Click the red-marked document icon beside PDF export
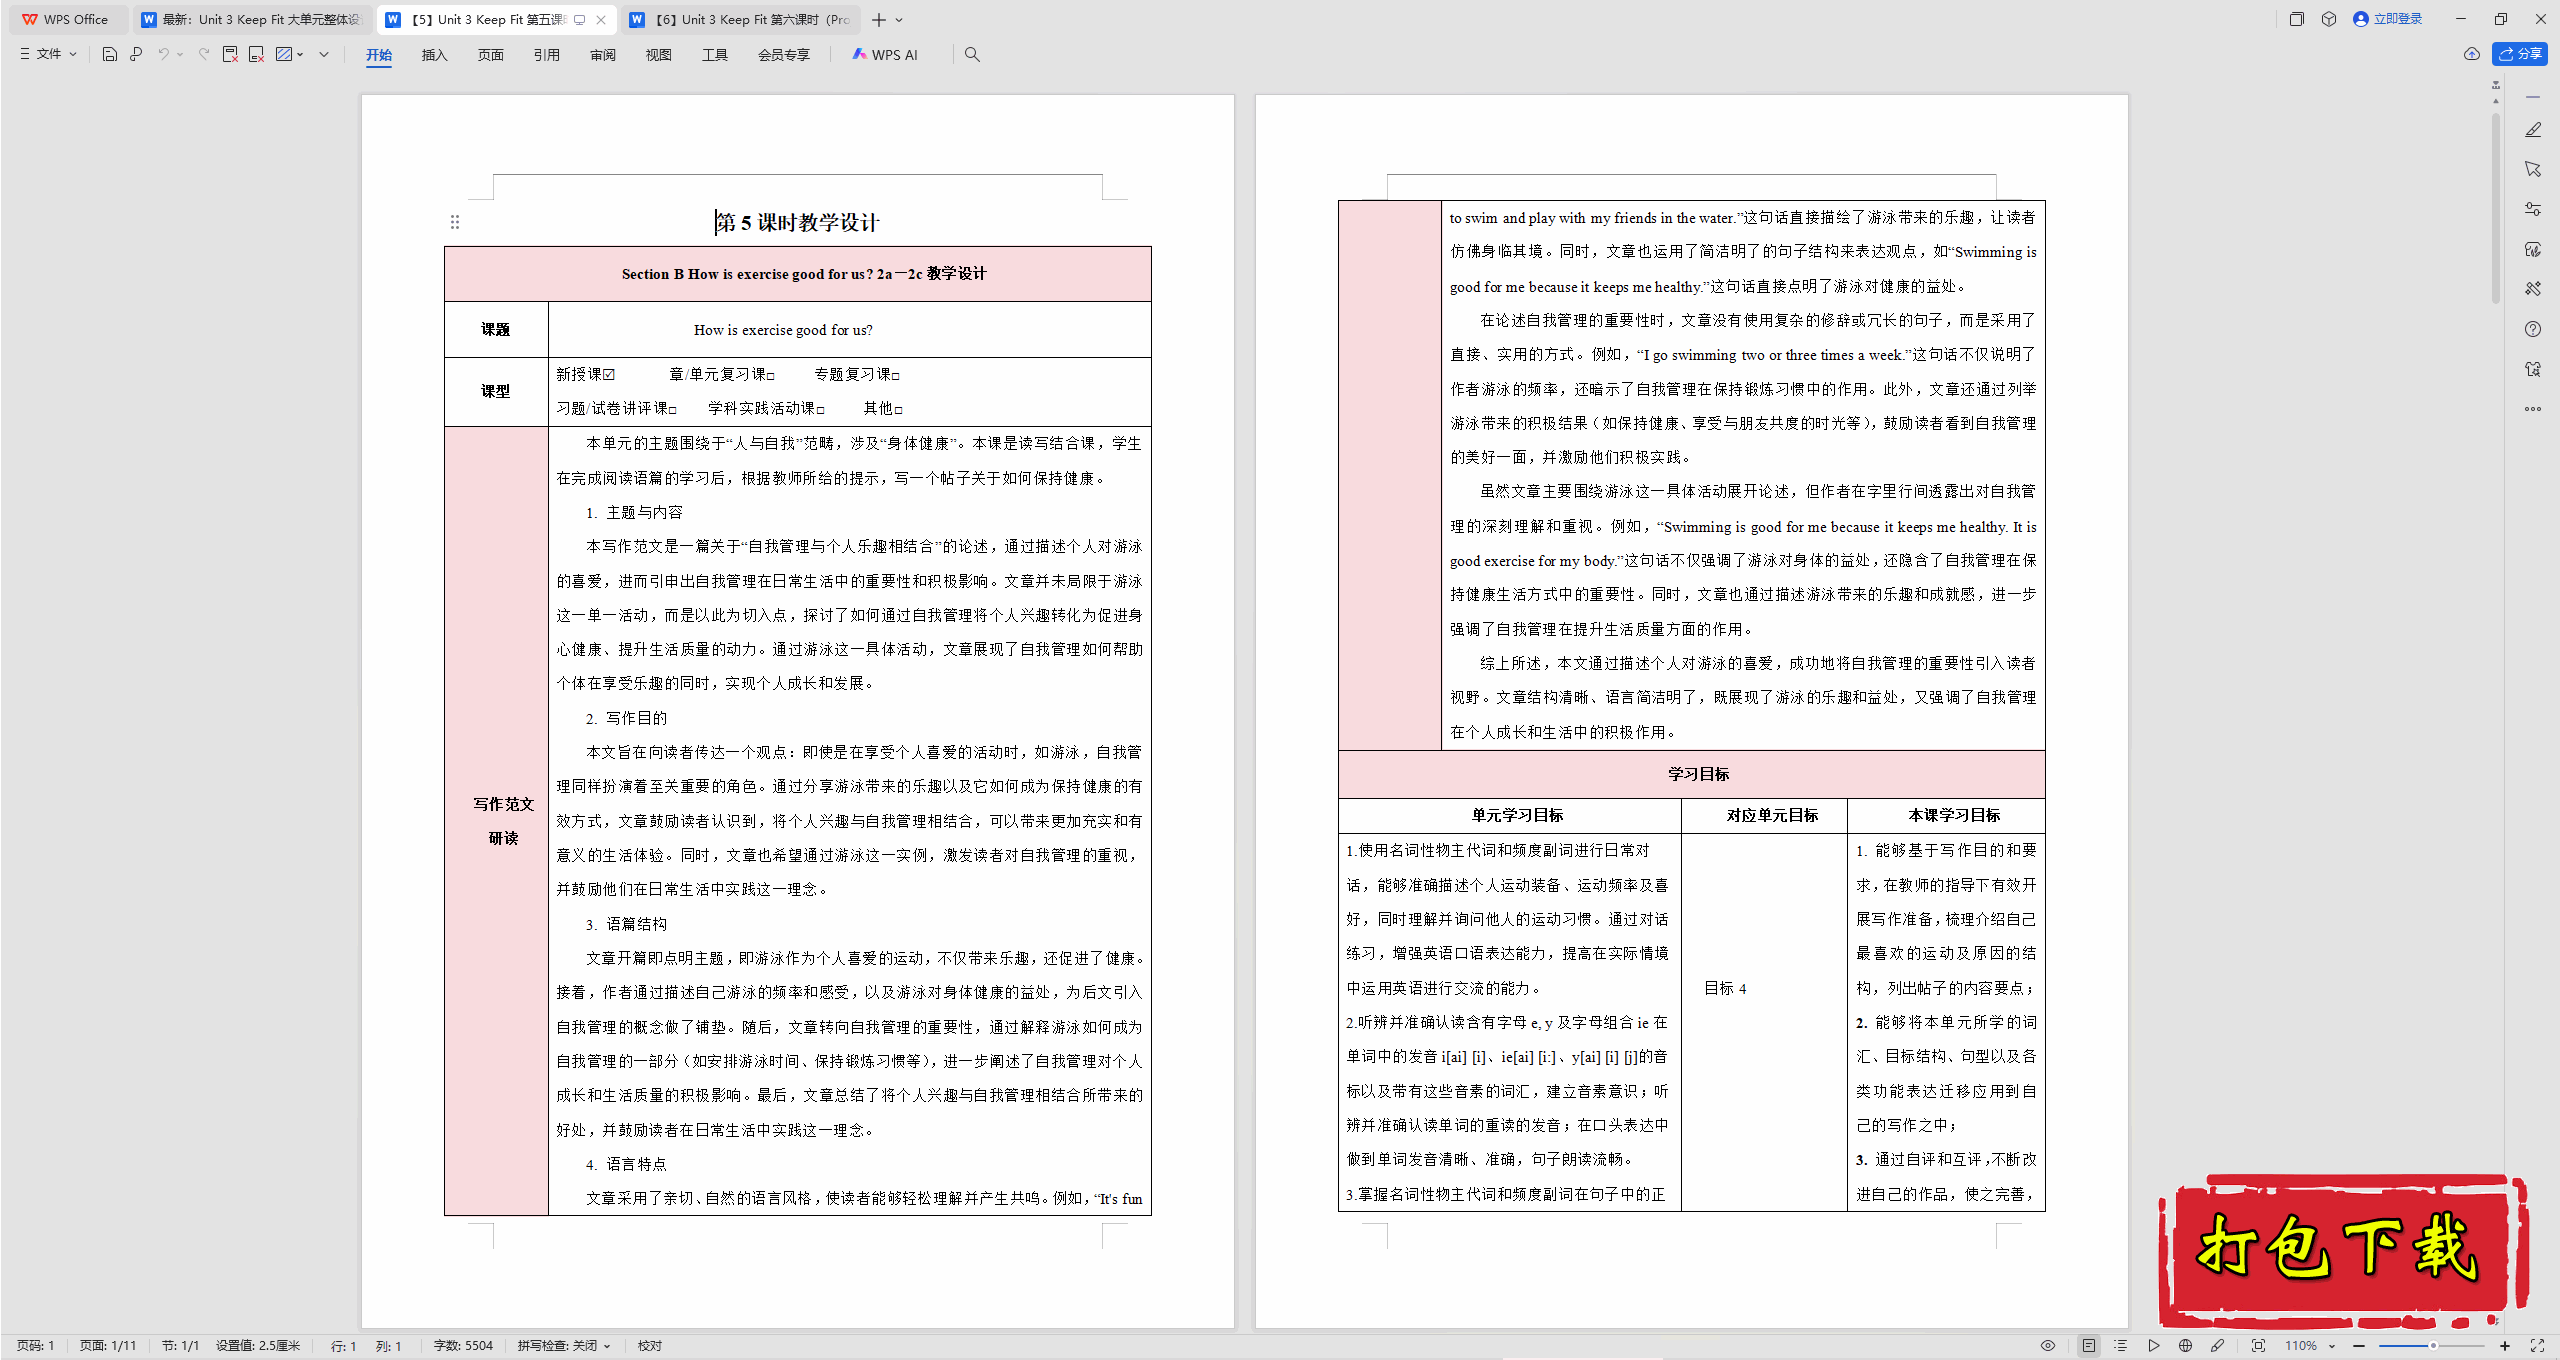 click(256, 54)
